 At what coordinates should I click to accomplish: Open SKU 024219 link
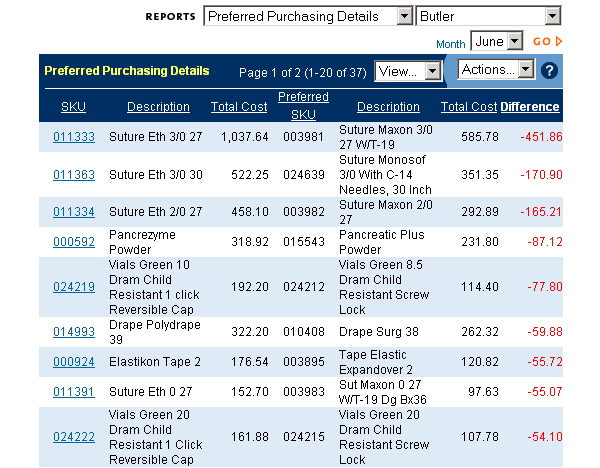74,287
